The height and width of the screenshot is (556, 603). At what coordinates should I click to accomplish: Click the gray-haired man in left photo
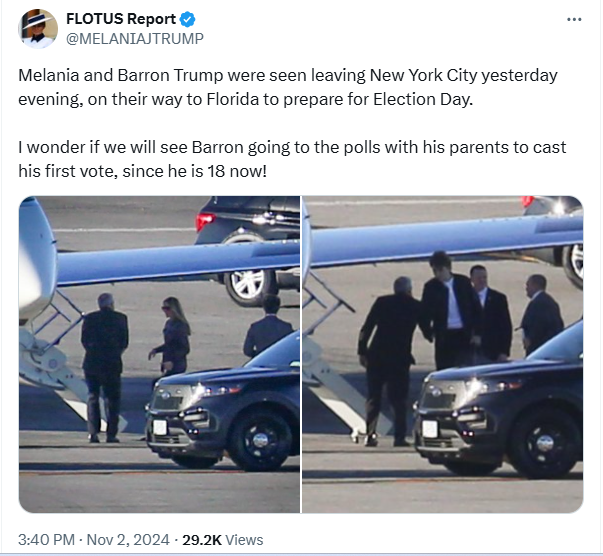[x=104, y=367]
